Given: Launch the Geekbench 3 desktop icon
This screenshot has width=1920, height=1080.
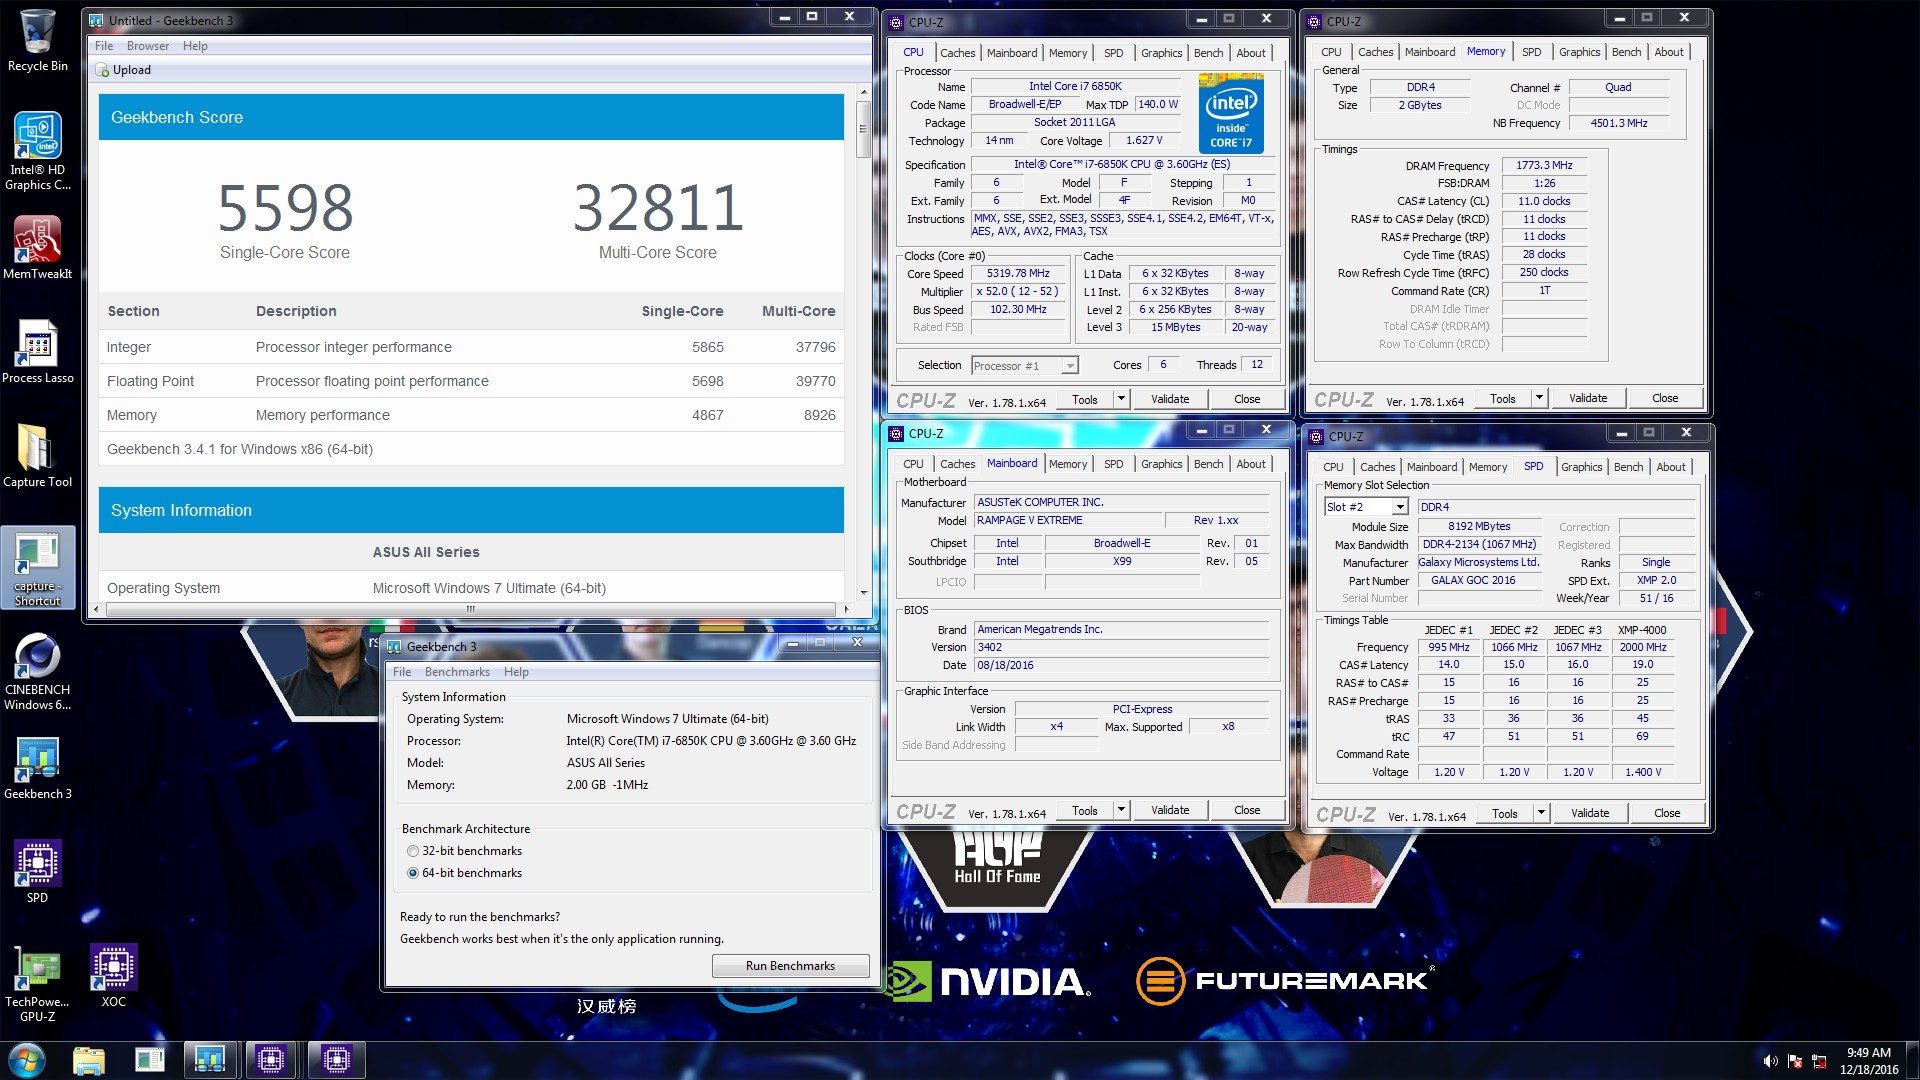Looking at the screenshot, I should 37,768.
